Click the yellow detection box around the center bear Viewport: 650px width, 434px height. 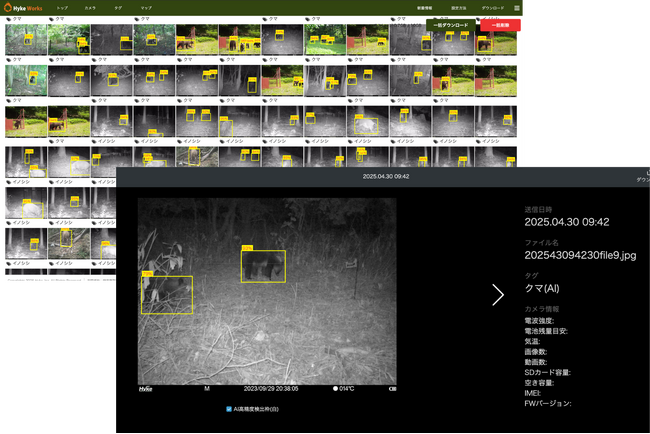tap(263, 266)
